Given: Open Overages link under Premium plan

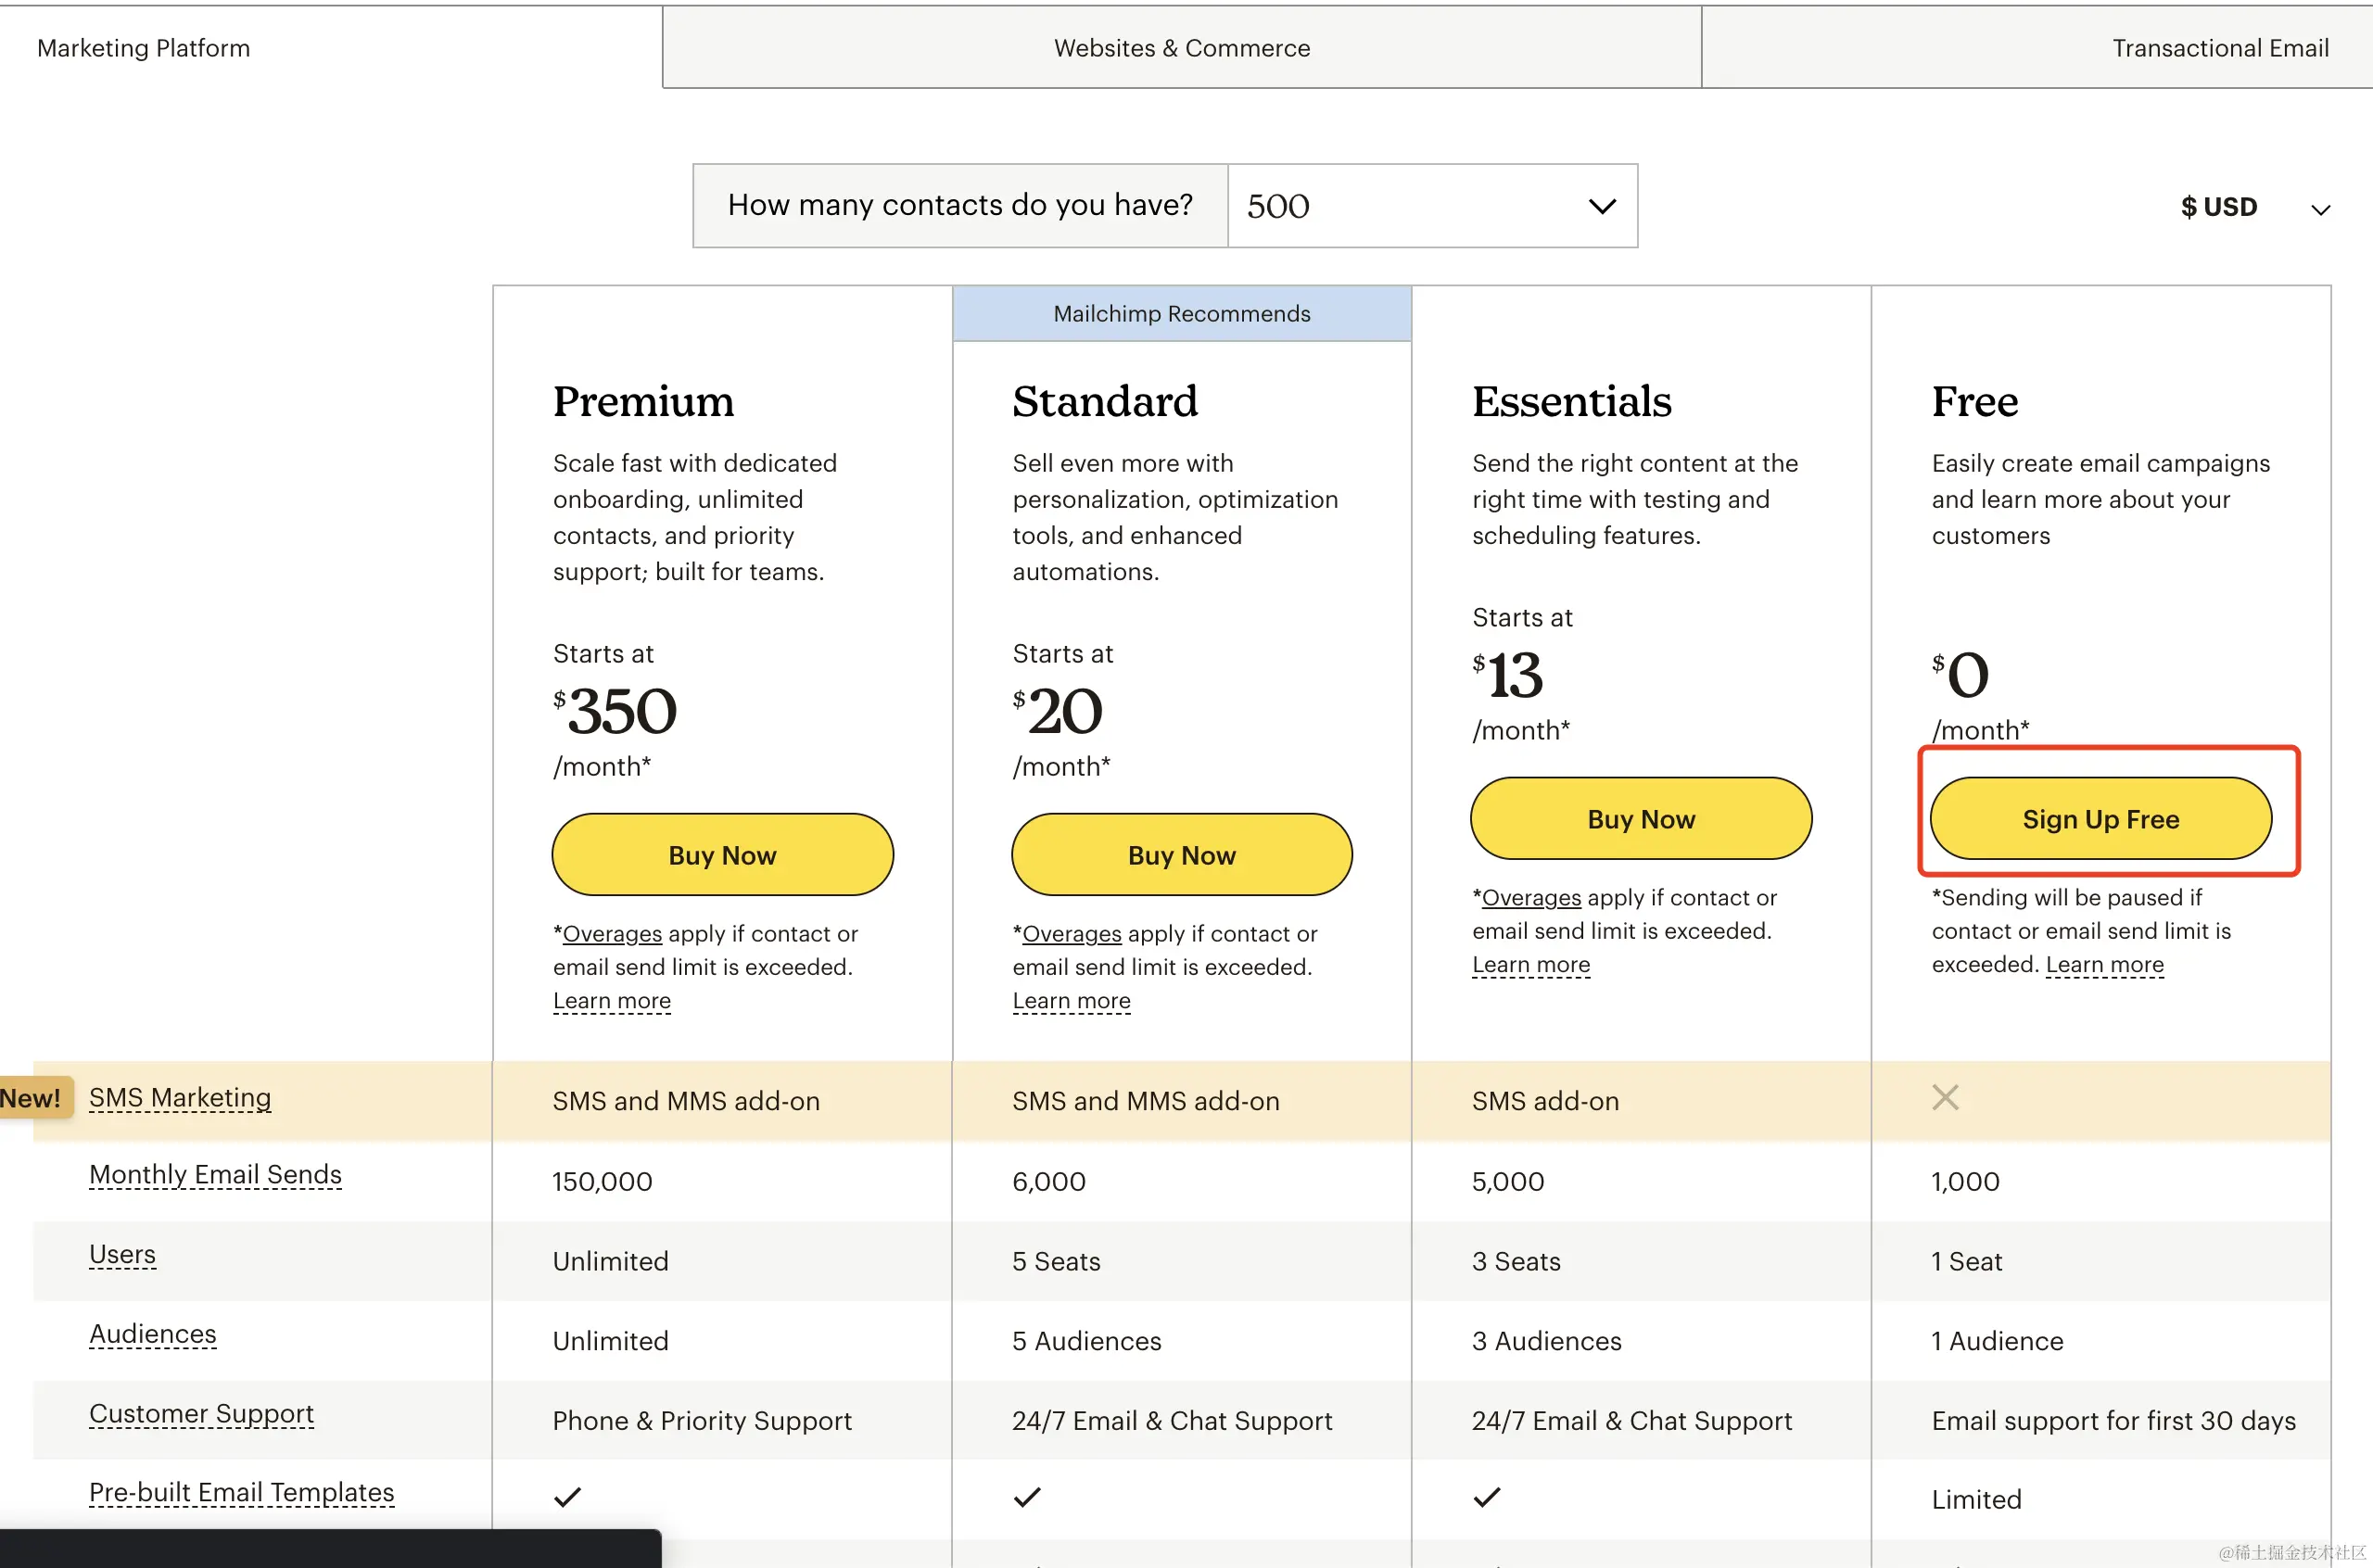Looking at the screenshot, I should point(612,934).
